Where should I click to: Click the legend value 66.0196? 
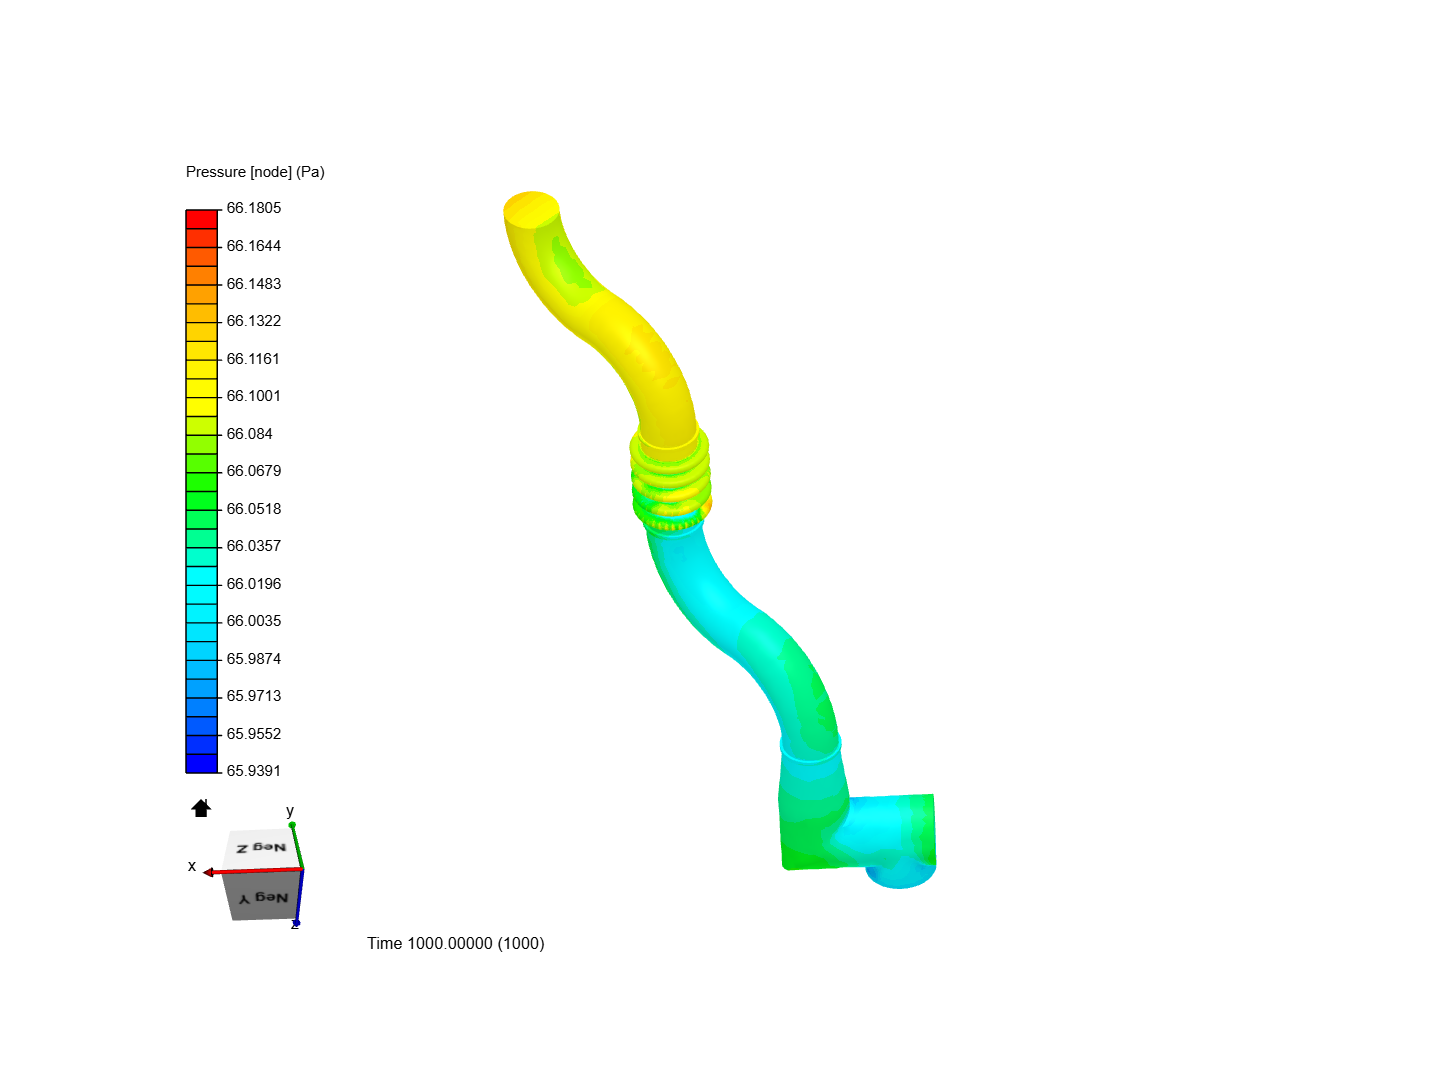254,584
